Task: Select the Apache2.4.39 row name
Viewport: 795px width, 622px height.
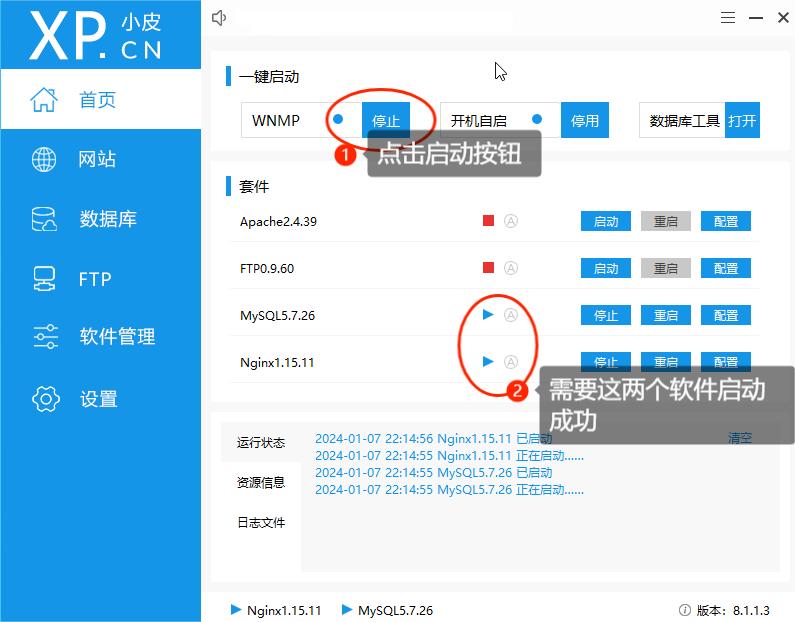Action: tap(278, 222)
